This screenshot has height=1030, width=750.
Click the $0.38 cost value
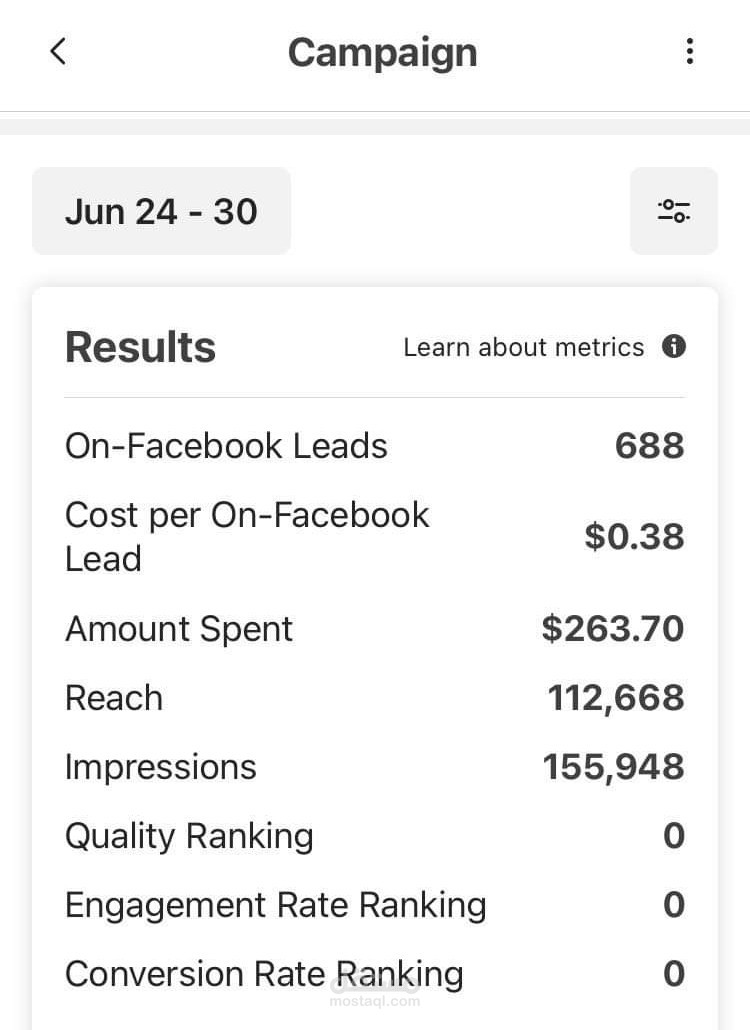(x=634, y=537)
